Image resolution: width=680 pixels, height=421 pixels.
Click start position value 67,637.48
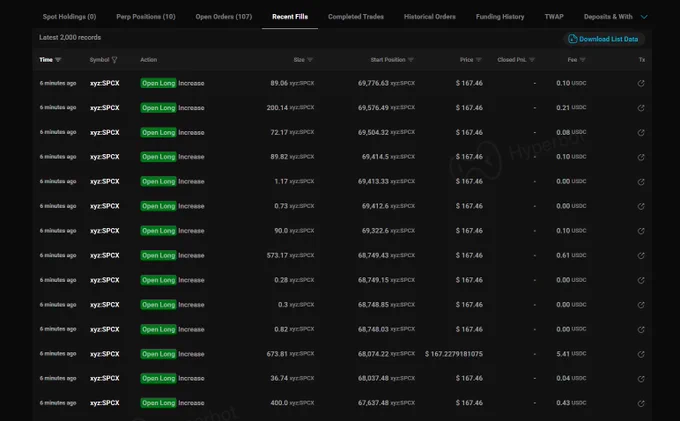point(373,403)
